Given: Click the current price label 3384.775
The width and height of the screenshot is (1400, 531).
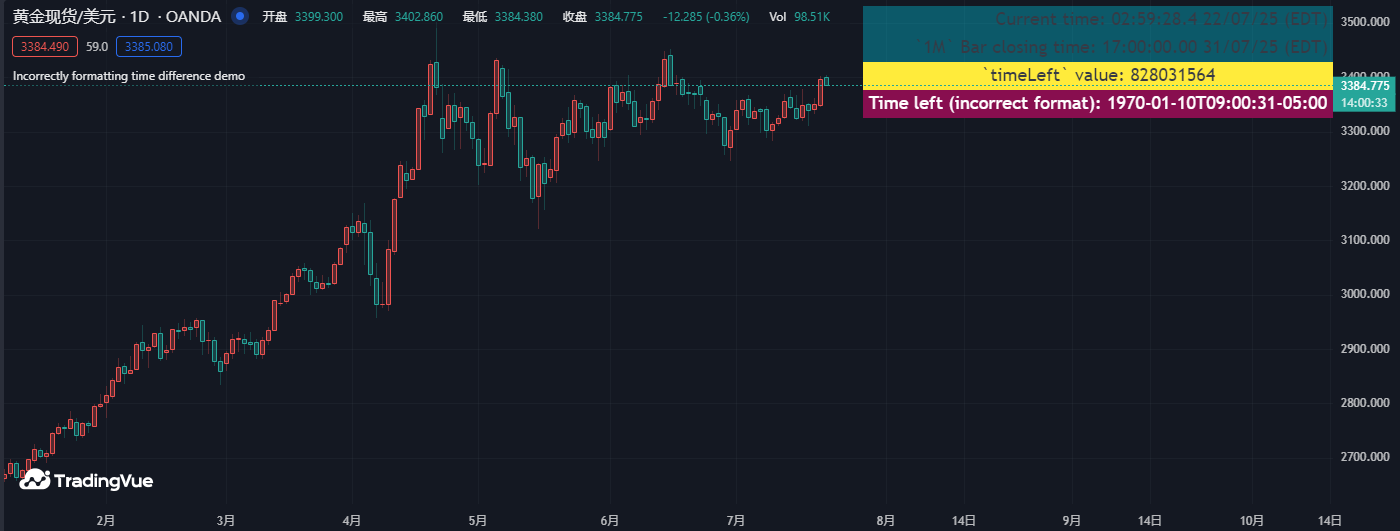Looking at the screenshot, I should point(1365,87).
